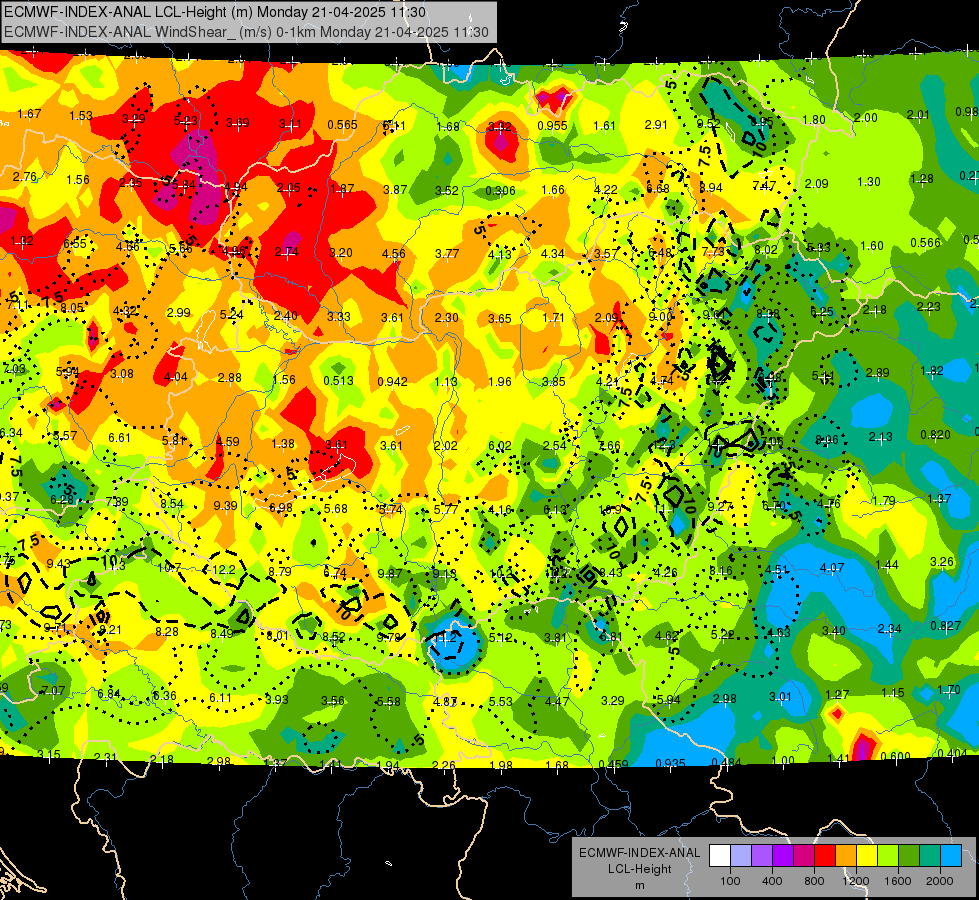Click the light lavender legend color swatch
The height and width of the screenshot is (900, 979).
coord(741,856)
